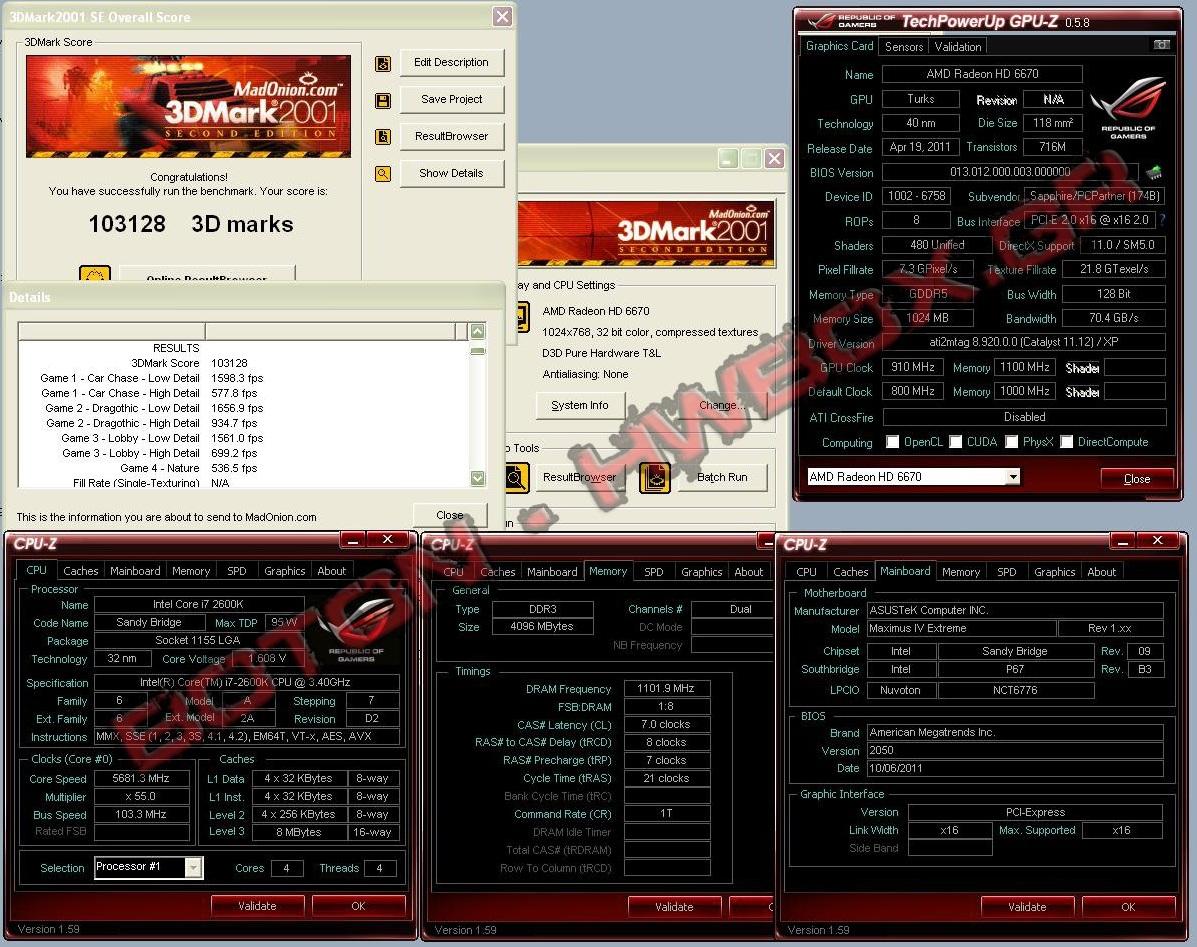
Task: Click the Change... button in display settings
Action: point(721,405)
